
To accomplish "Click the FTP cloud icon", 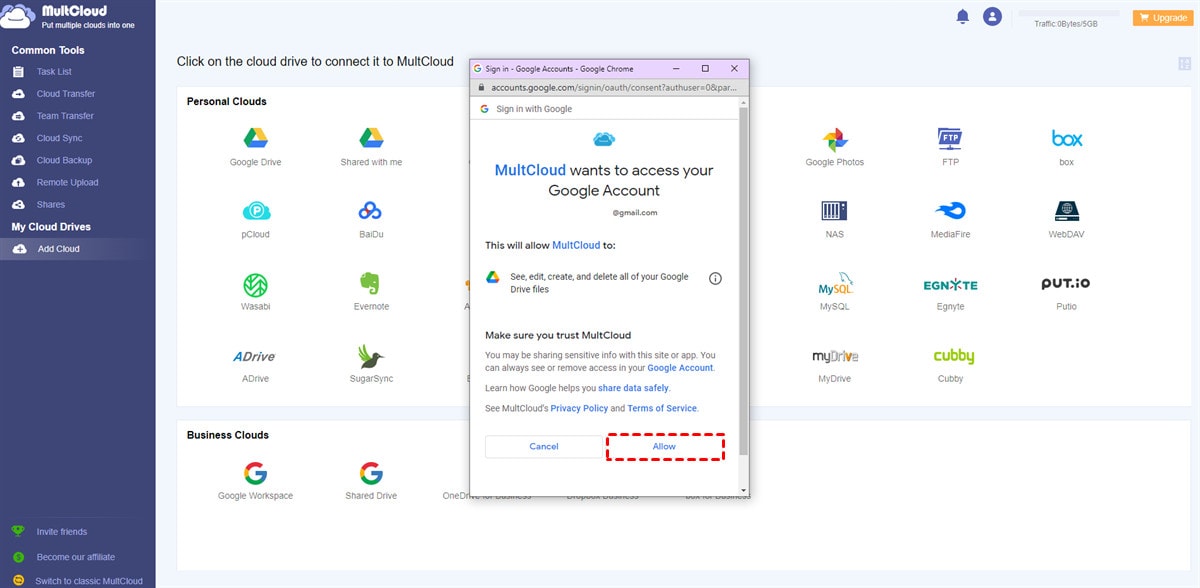I will click(x=948, y=138).
